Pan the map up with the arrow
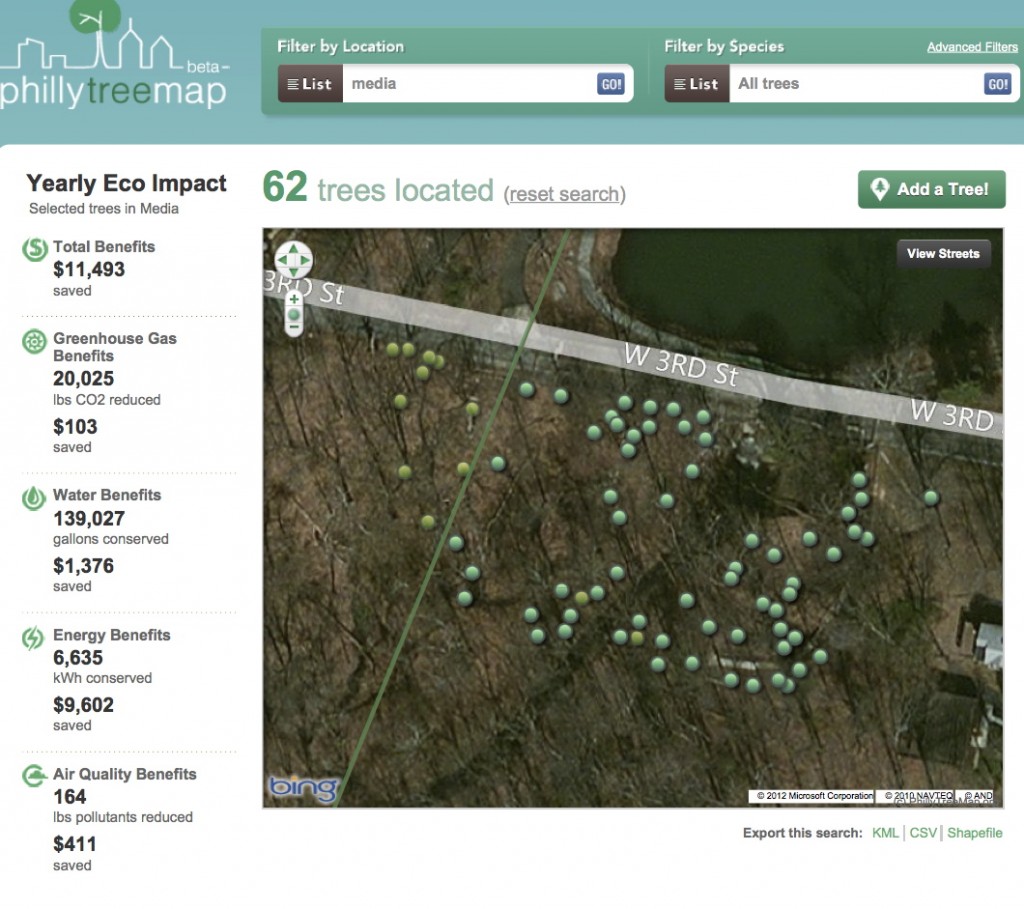This screenshot has width=1024, height=909. click(293, 249)
